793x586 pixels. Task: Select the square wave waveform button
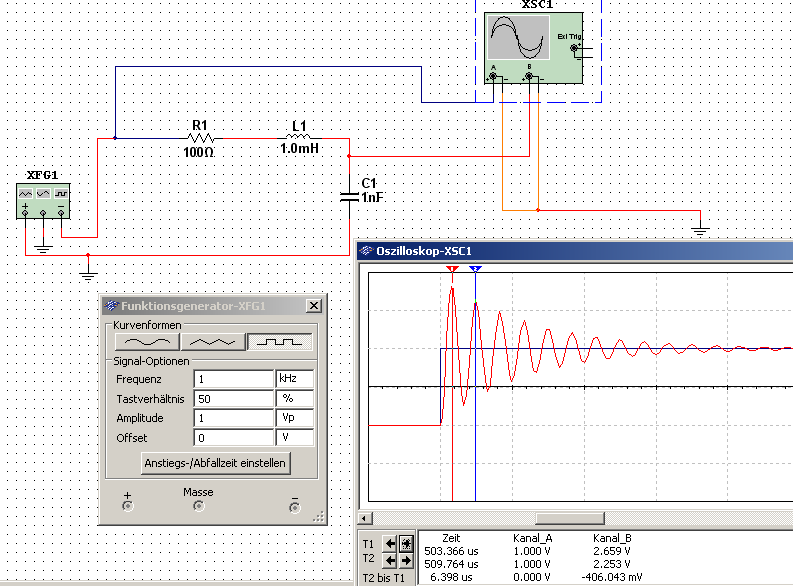click(x=280, y=341)
